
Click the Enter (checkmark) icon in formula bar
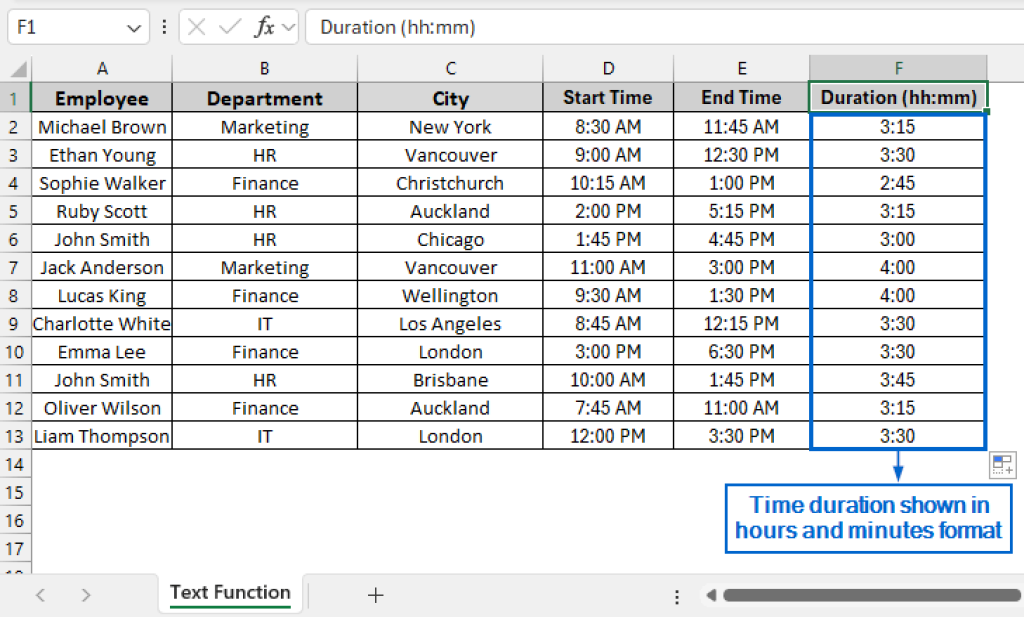(228, 27)
